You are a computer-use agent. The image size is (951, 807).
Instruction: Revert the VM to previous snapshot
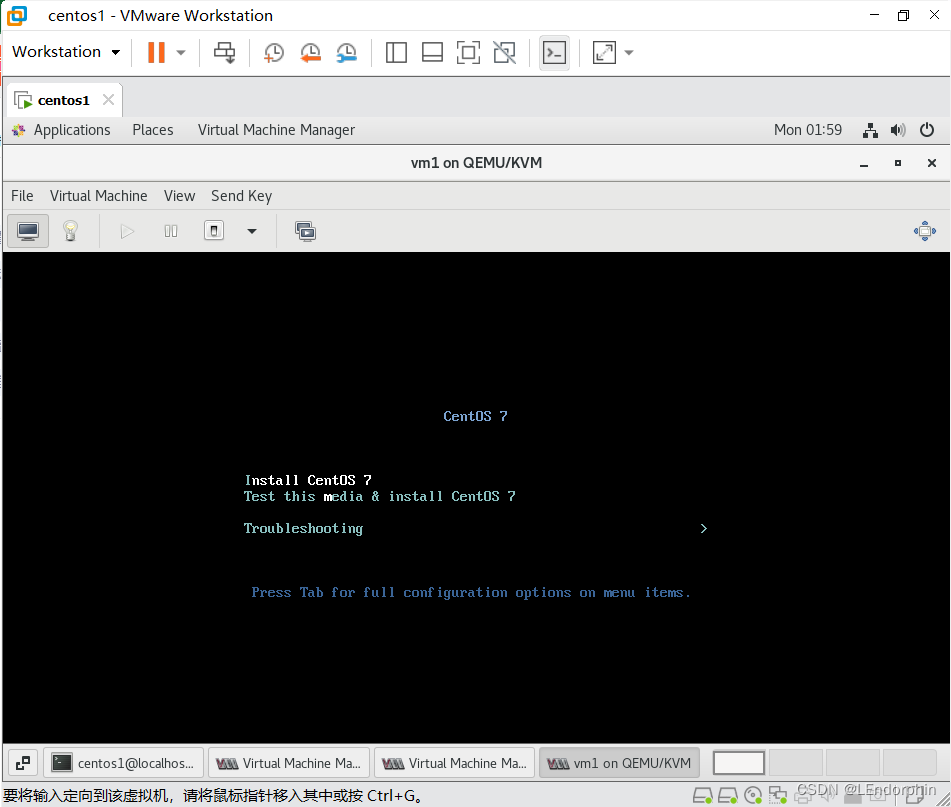pos(310,53)
